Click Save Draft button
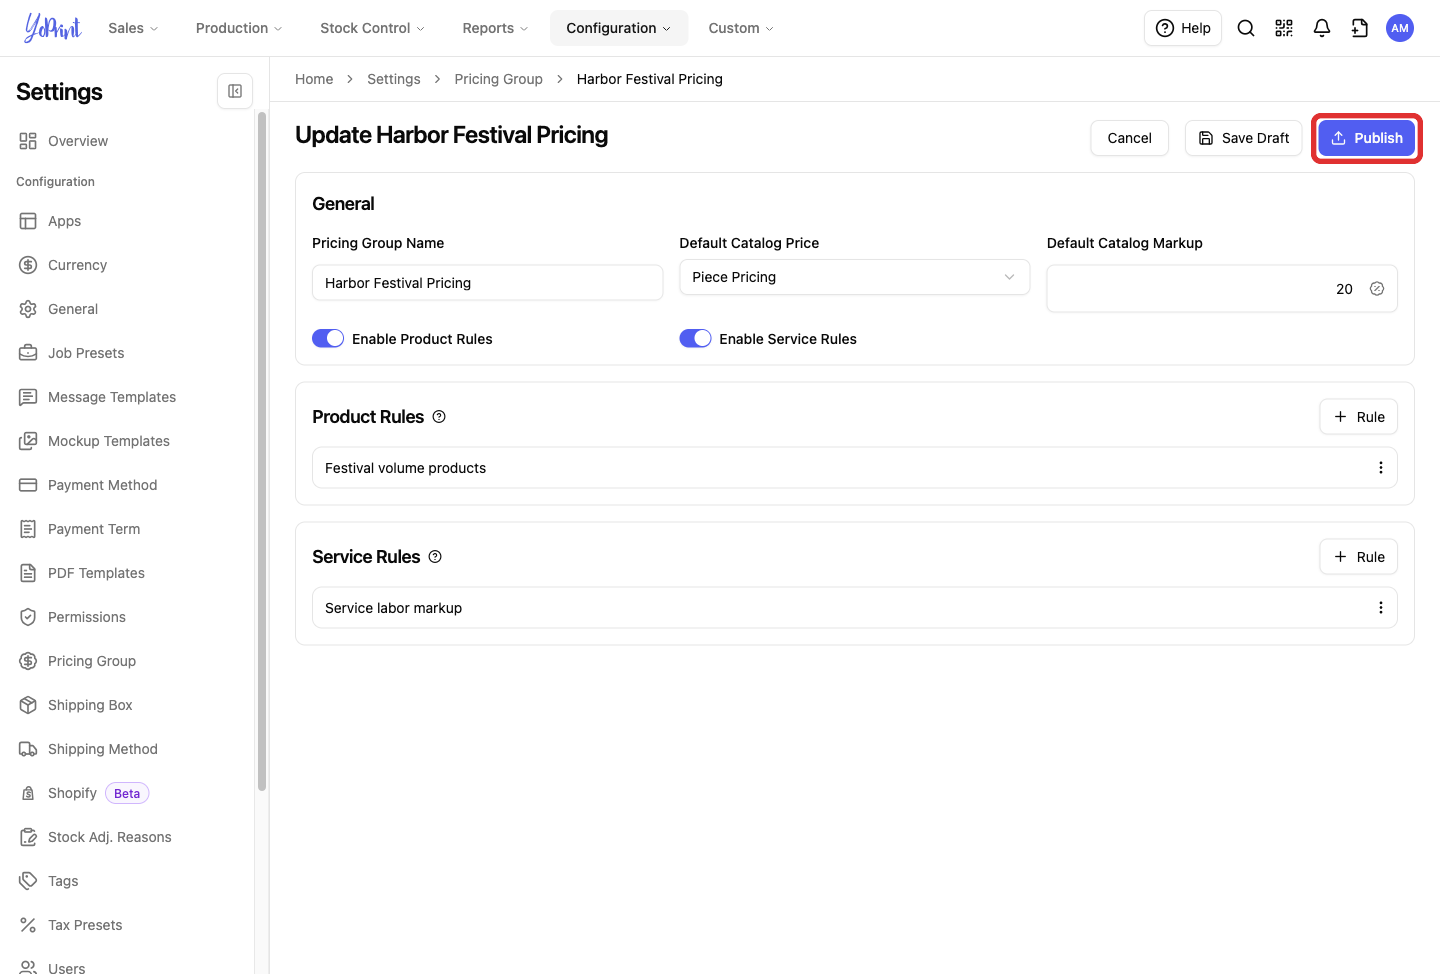 point(1244,138)
